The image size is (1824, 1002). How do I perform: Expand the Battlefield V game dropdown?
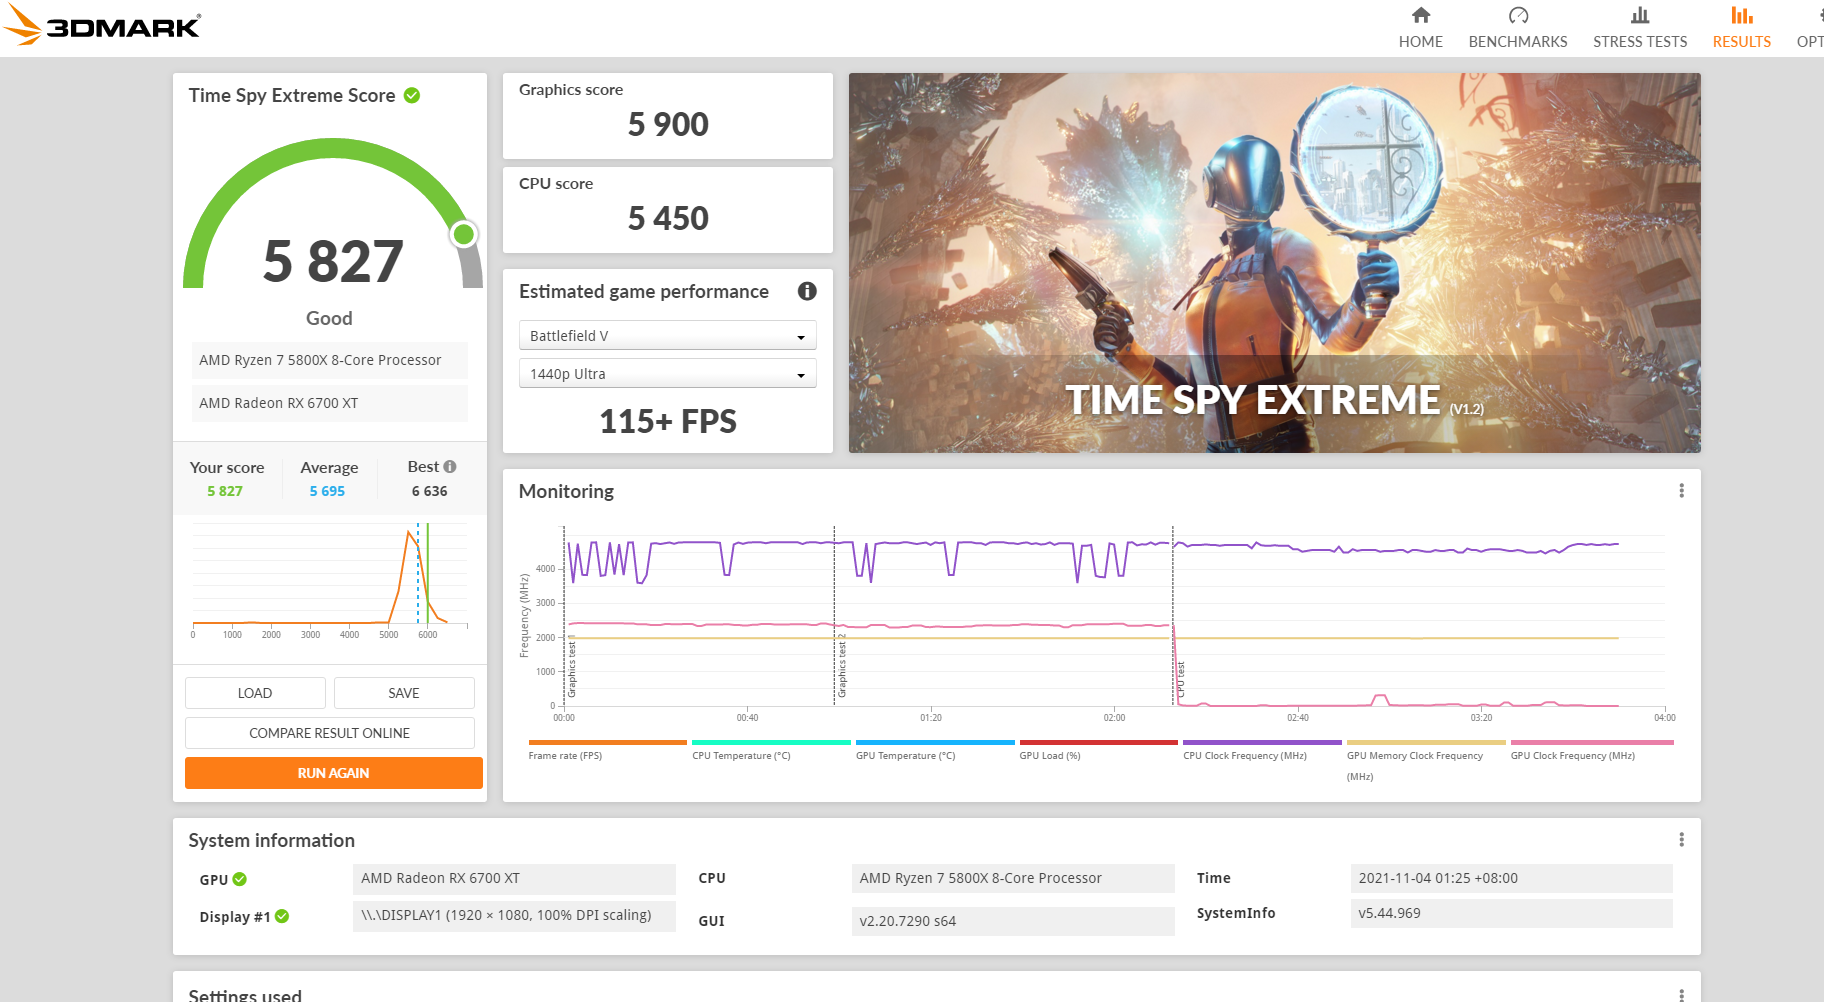(668, 336)
